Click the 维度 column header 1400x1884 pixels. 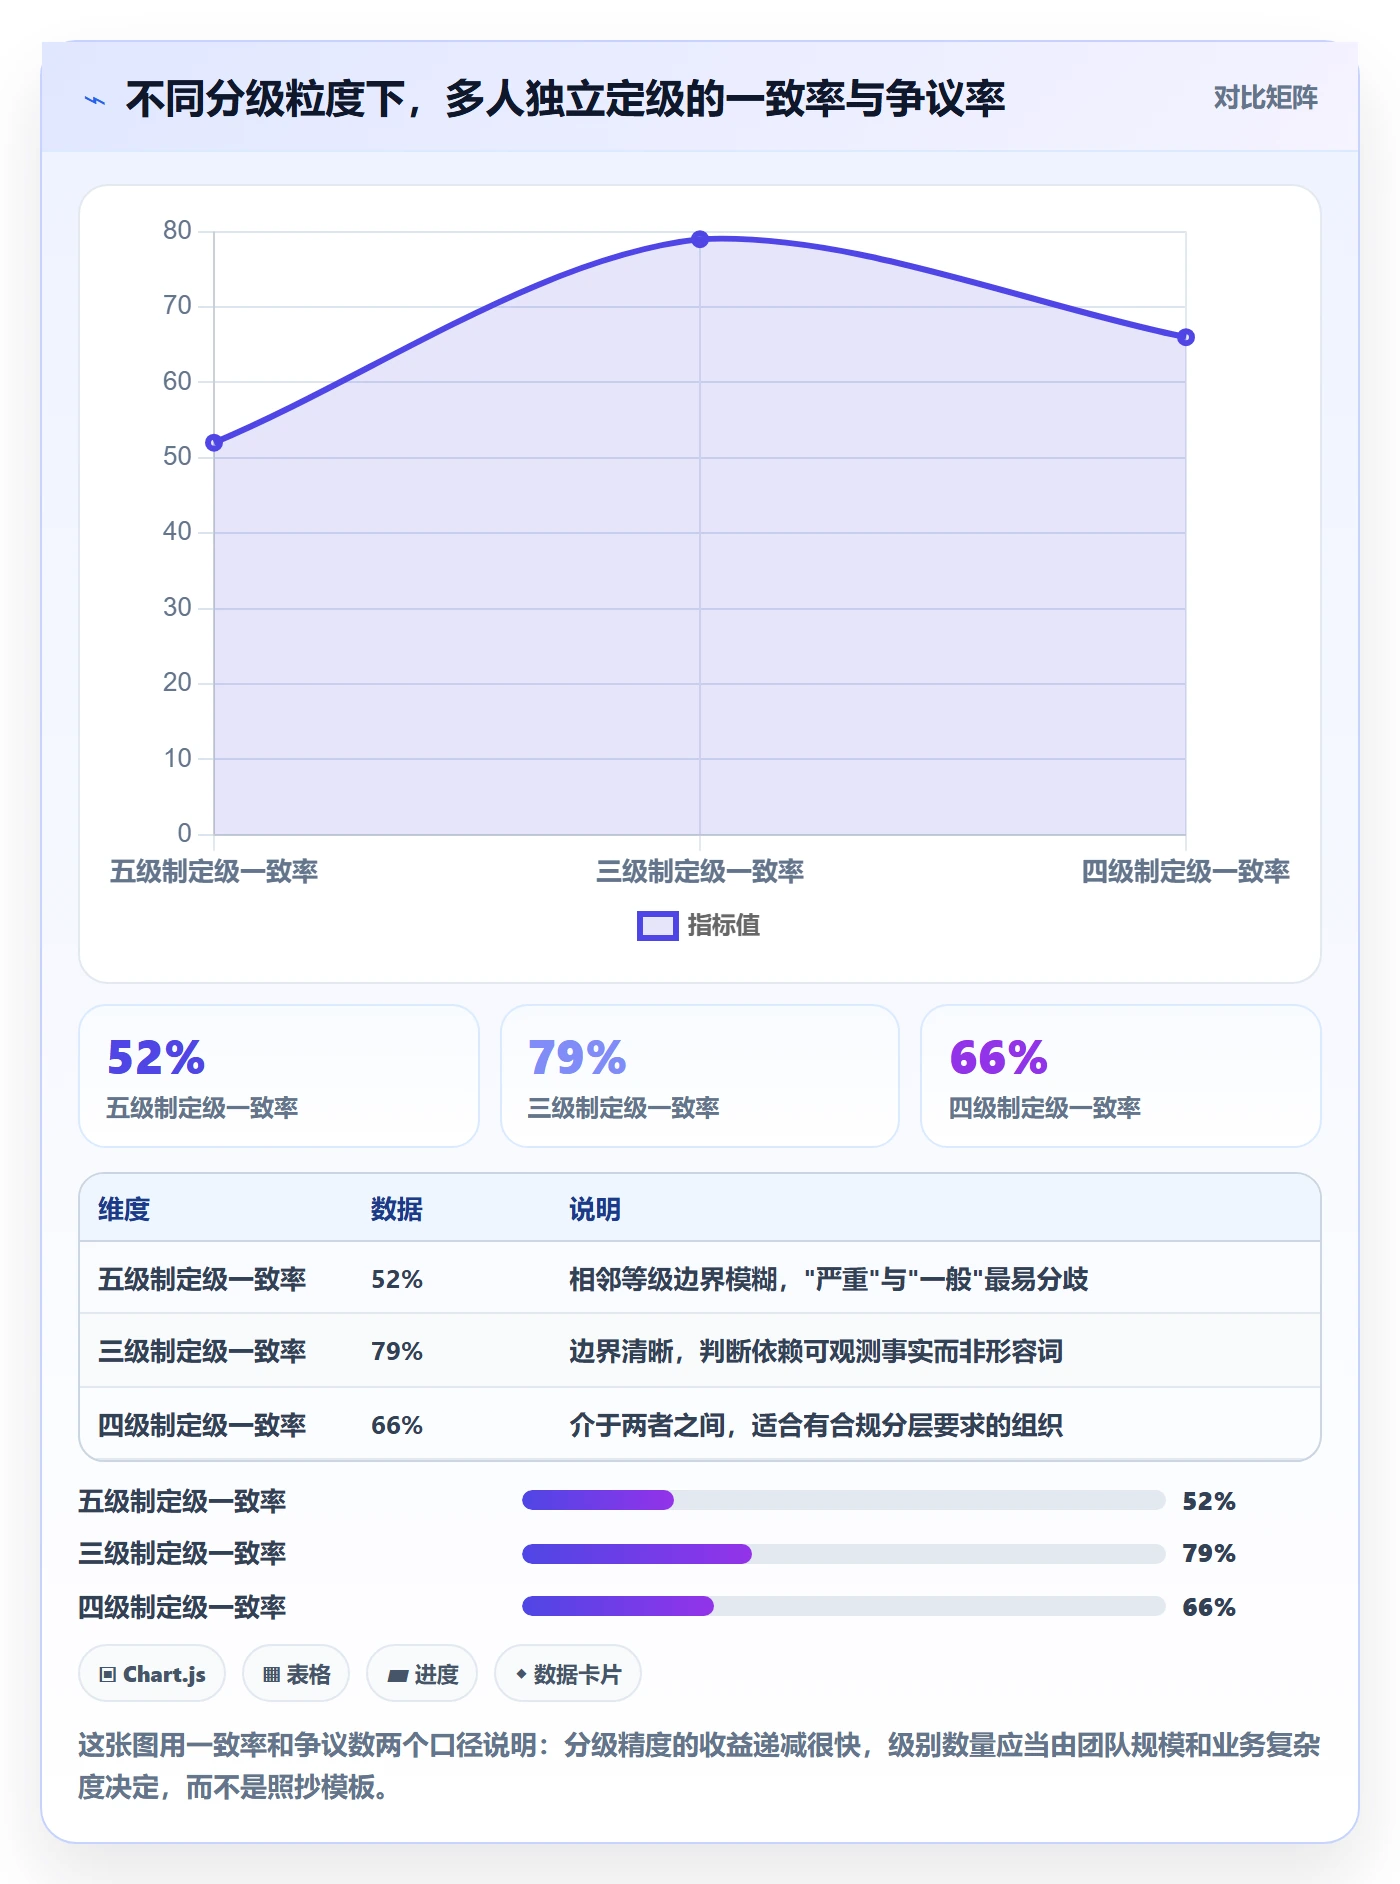point(124,1209)
